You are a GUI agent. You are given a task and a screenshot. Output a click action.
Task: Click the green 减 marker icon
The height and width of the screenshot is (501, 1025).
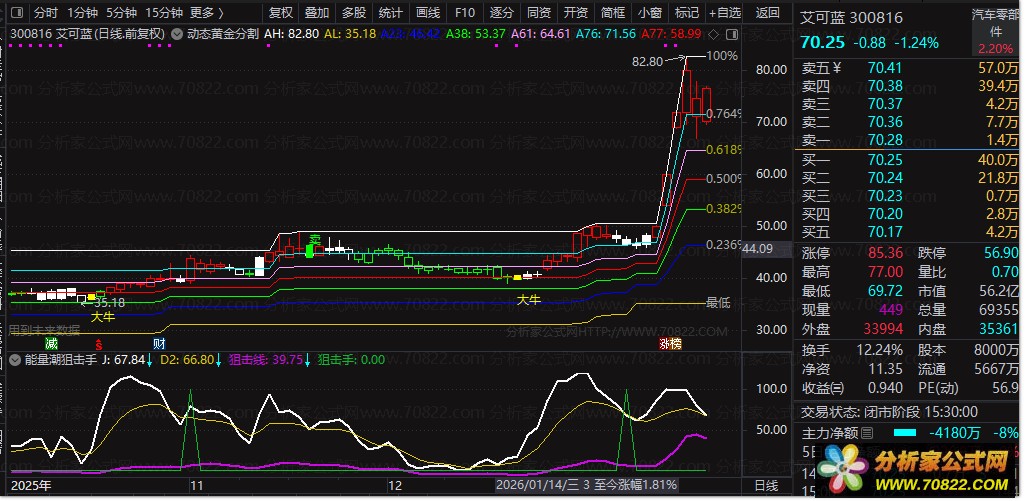50,343
